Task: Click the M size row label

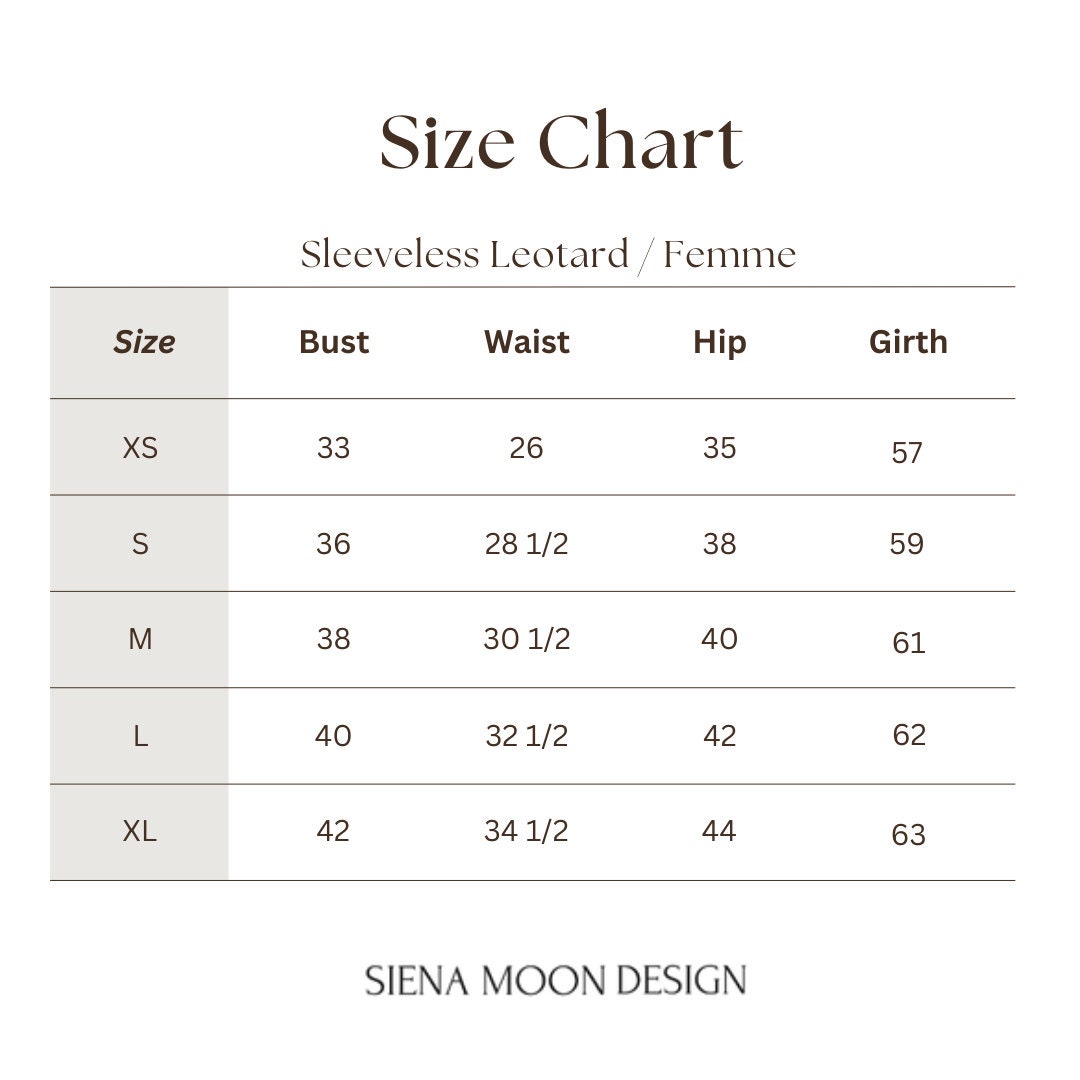Action: click(141, 639)
